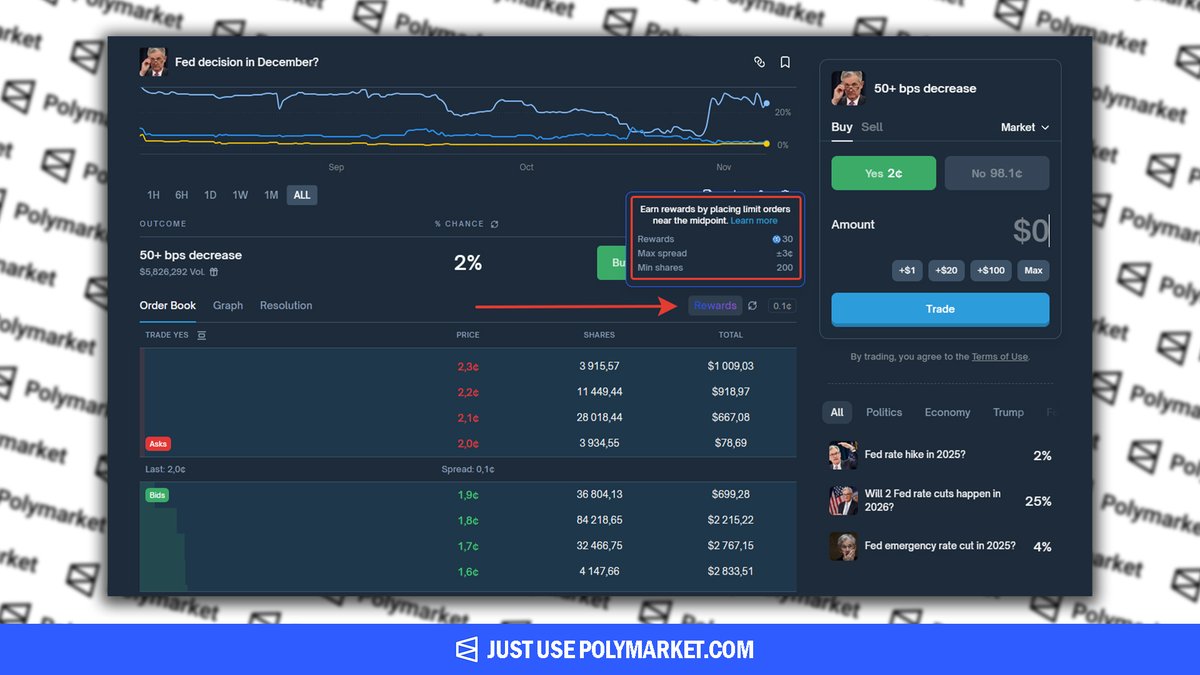
Task: Select the Buy tab in trade panel
Action: point(842,127)
